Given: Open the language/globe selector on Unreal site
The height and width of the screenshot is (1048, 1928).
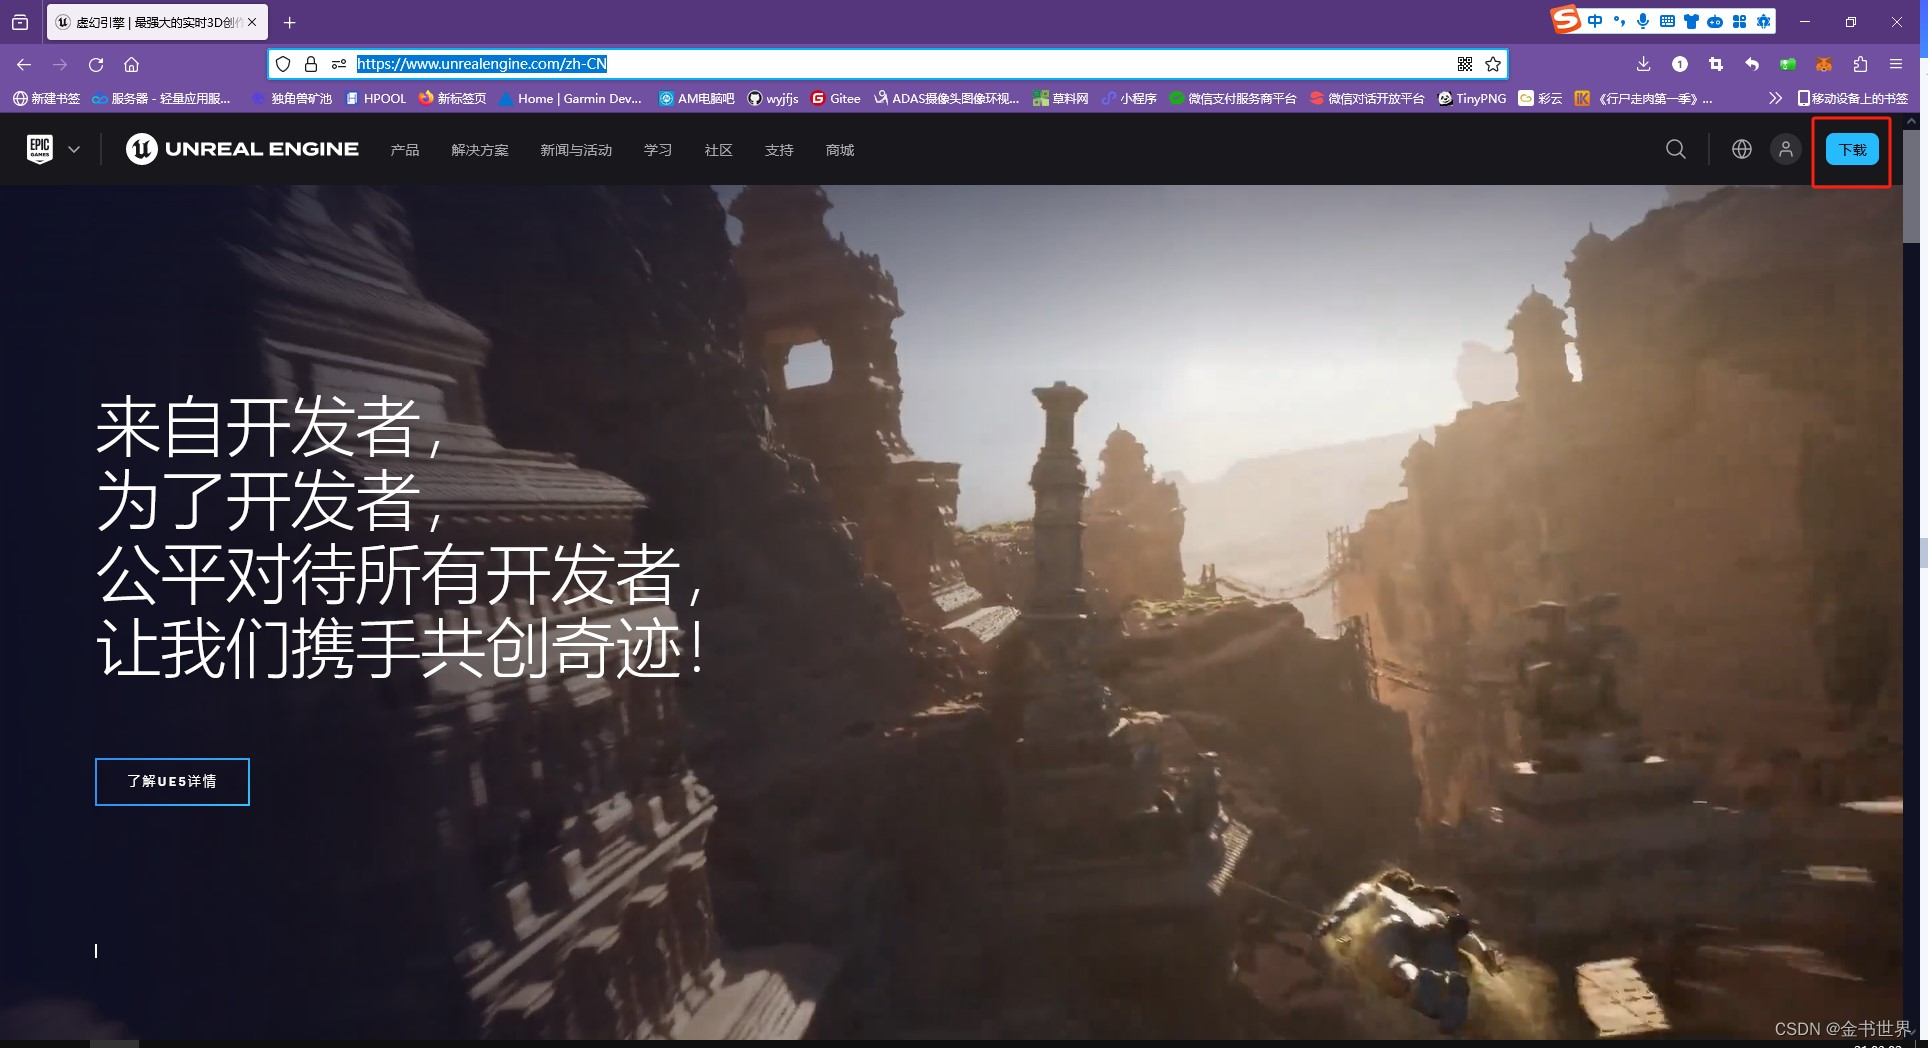Looking at the screenshot, I should 1742,149.
